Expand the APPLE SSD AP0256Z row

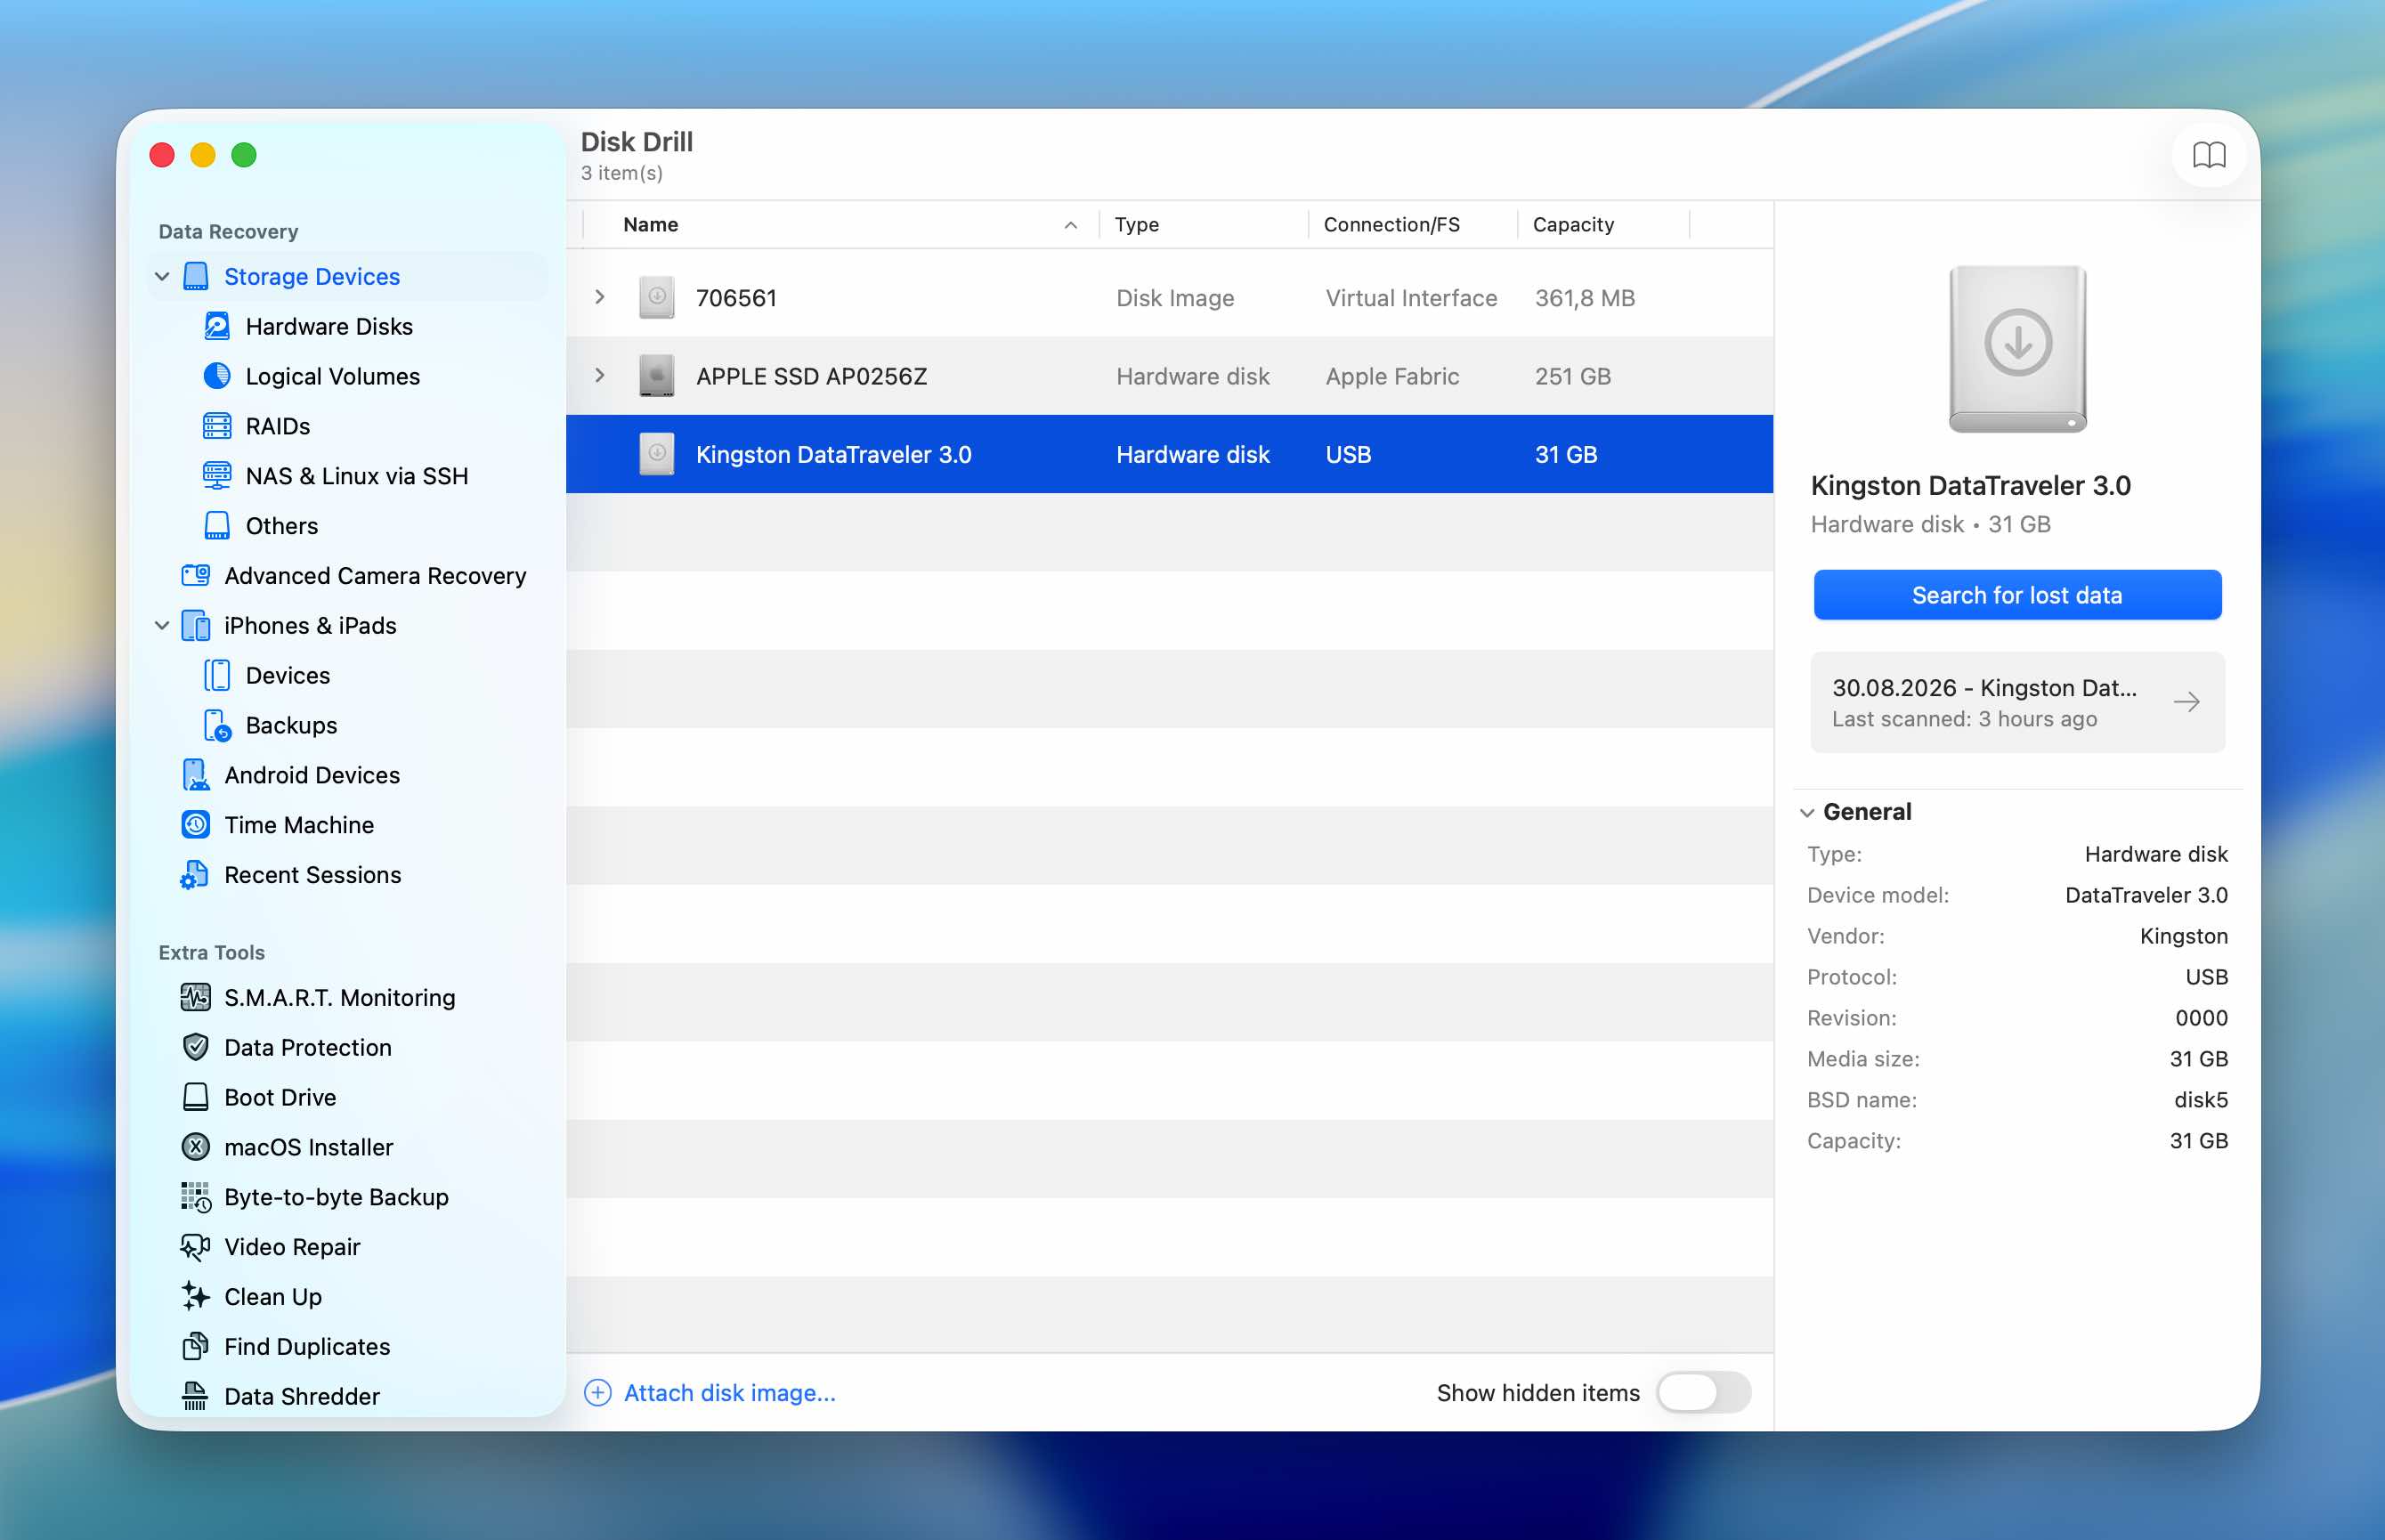600,376
